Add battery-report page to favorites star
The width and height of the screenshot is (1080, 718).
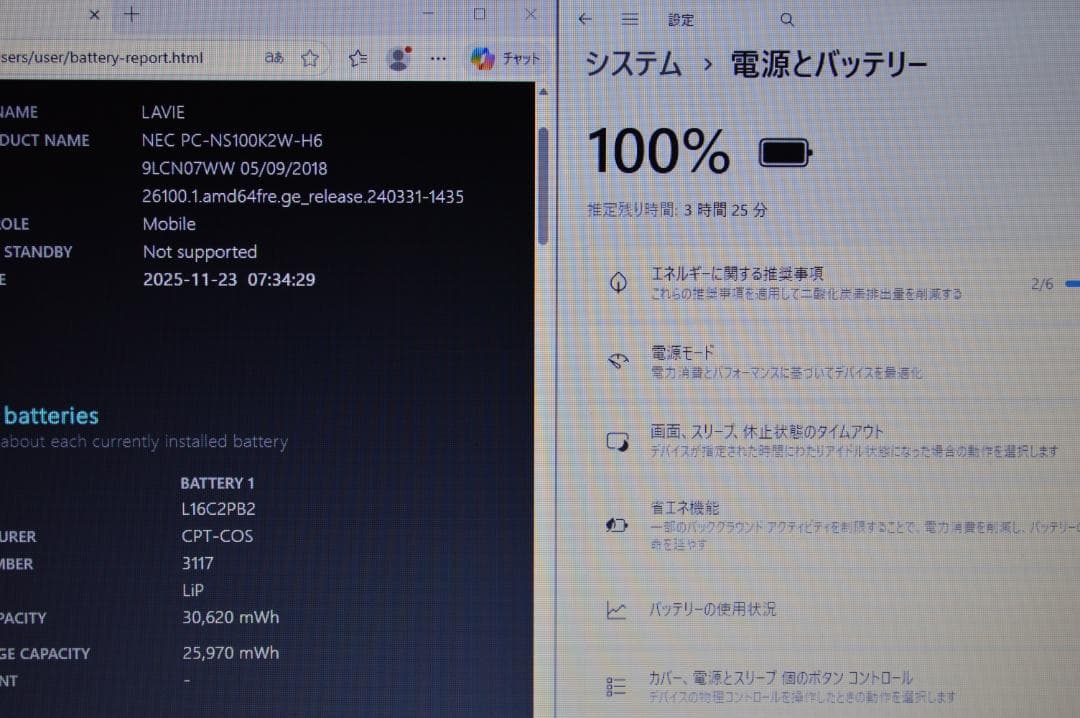tap(311, 58)
